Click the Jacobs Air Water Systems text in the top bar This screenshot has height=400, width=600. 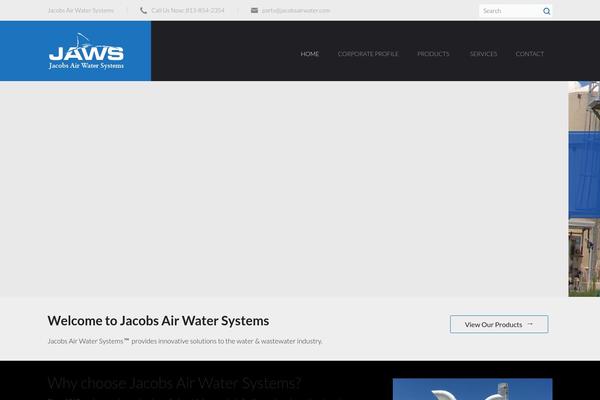pos(81,10)
